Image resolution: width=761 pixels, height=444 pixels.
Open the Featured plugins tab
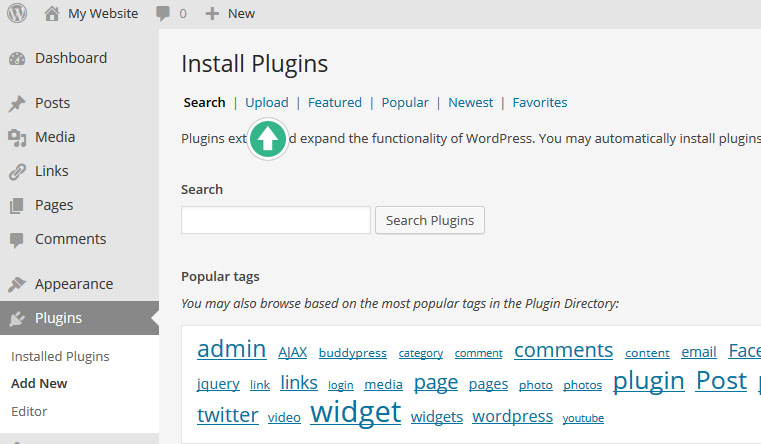[x=335, y=102]
